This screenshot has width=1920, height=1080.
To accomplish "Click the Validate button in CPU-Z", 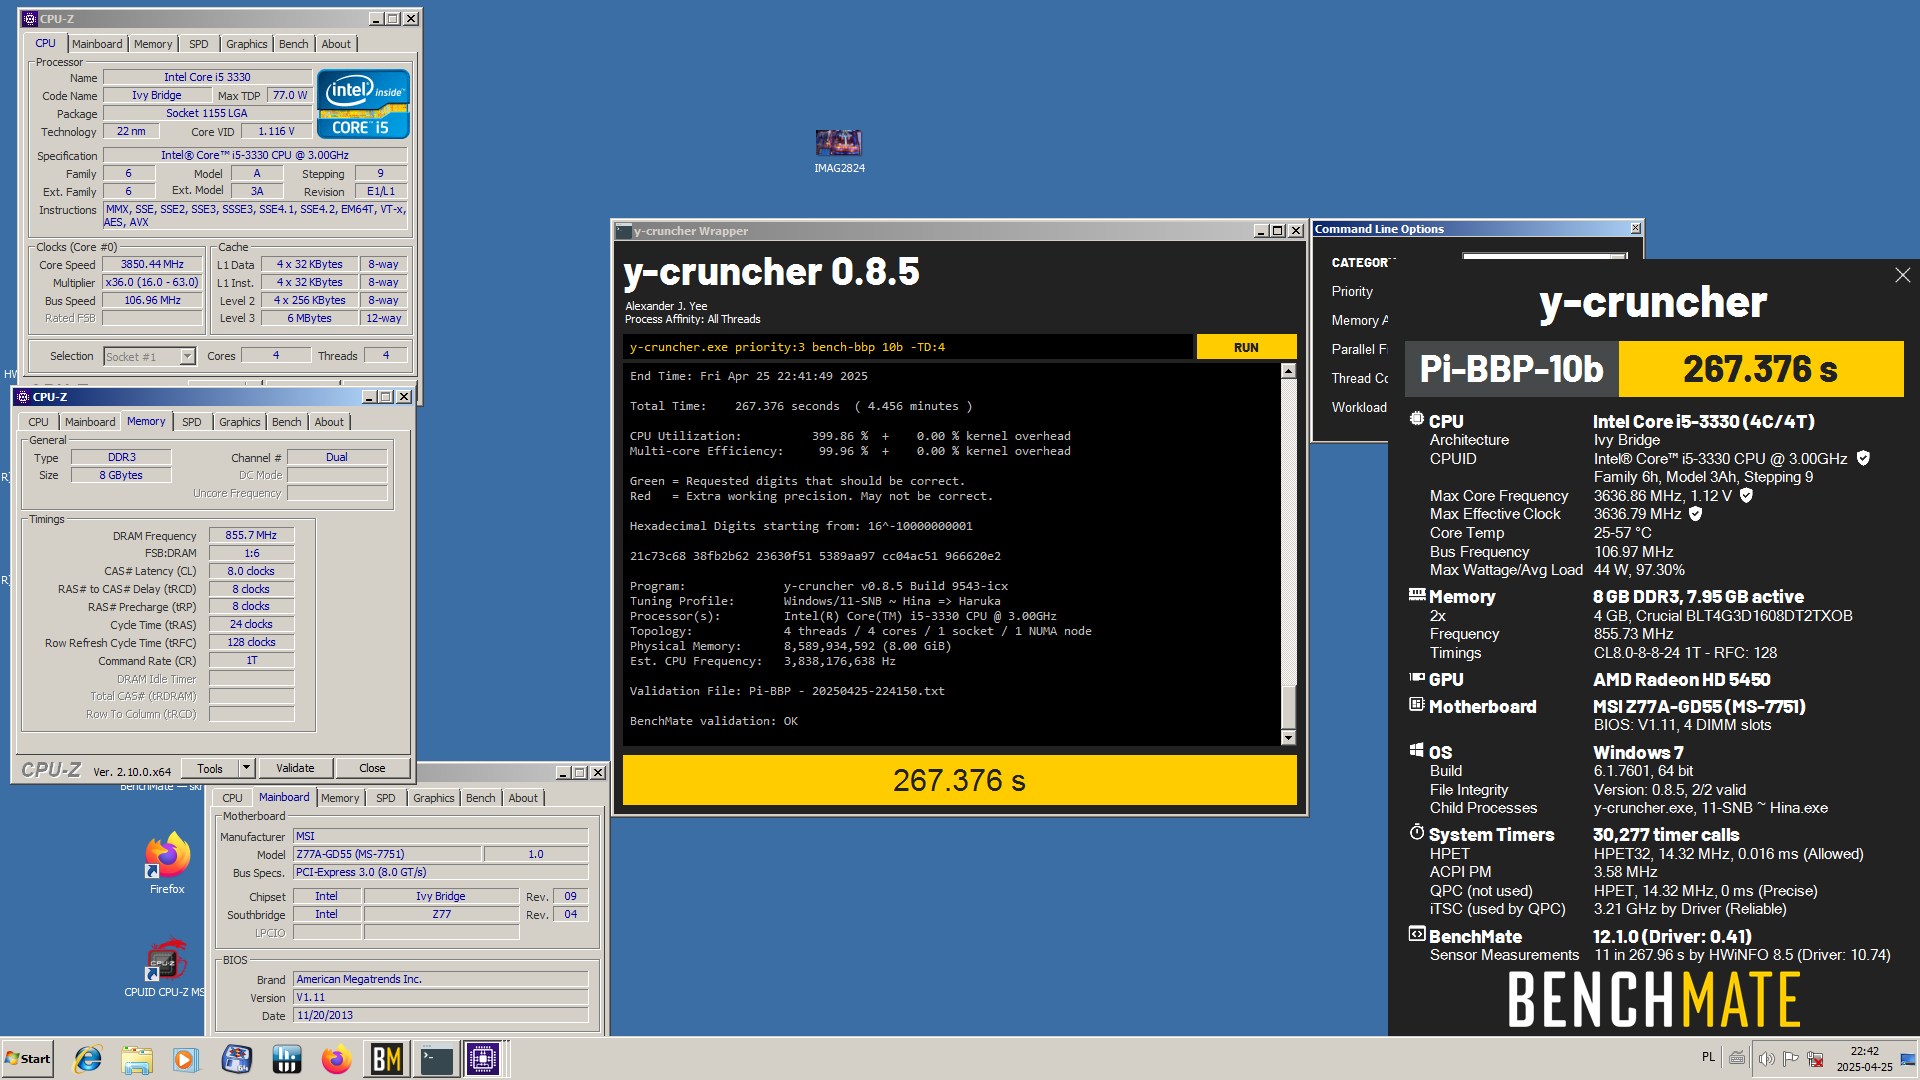I will pos(295,768).
